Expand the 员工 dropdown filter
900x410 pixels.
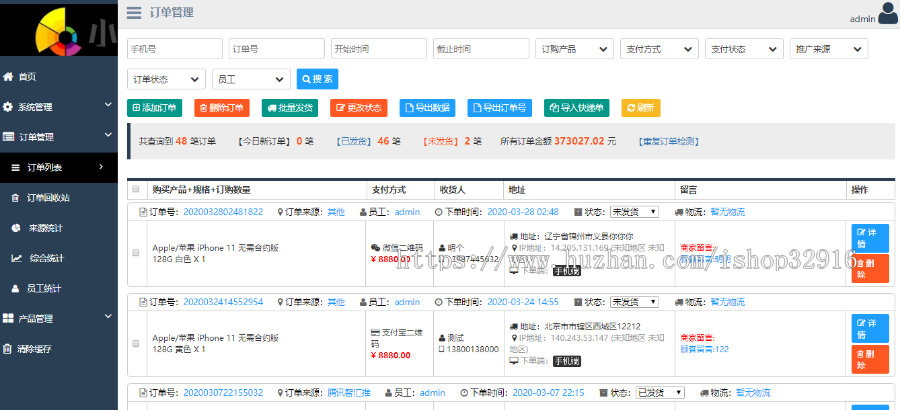pos(250,79)
